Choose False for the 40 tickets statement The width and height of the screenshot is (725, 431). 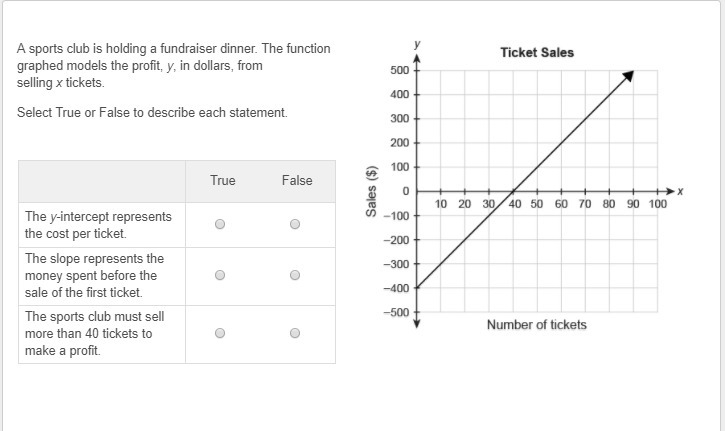pos(295,333)
